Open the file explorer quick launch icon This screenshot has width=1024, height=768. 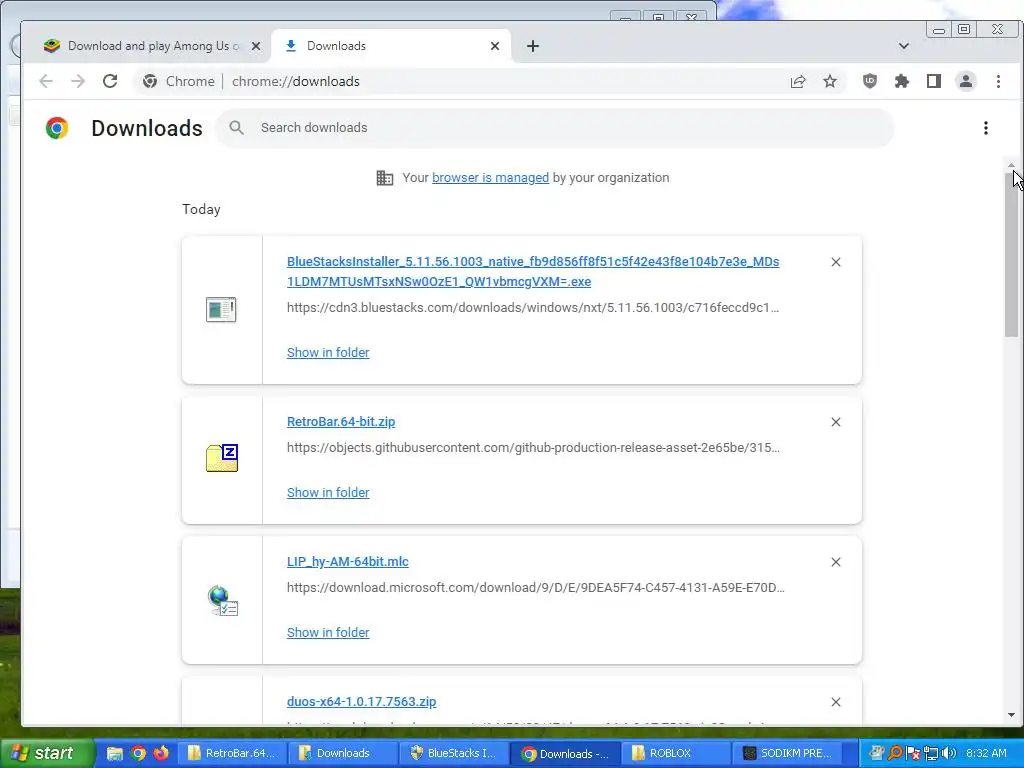click(x=115, y=753)
